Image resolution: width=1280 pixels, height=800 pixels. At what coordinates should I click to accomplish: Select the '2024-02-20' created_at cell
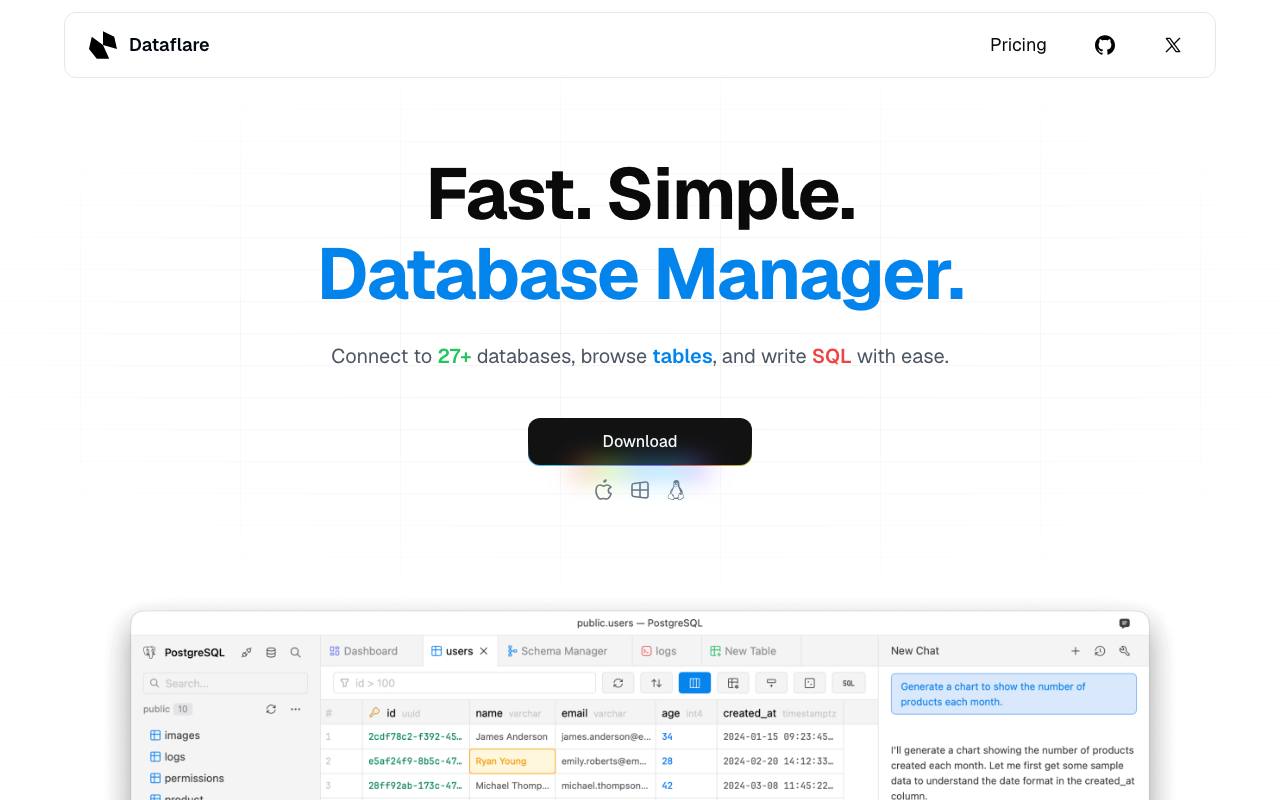point(780,761)
